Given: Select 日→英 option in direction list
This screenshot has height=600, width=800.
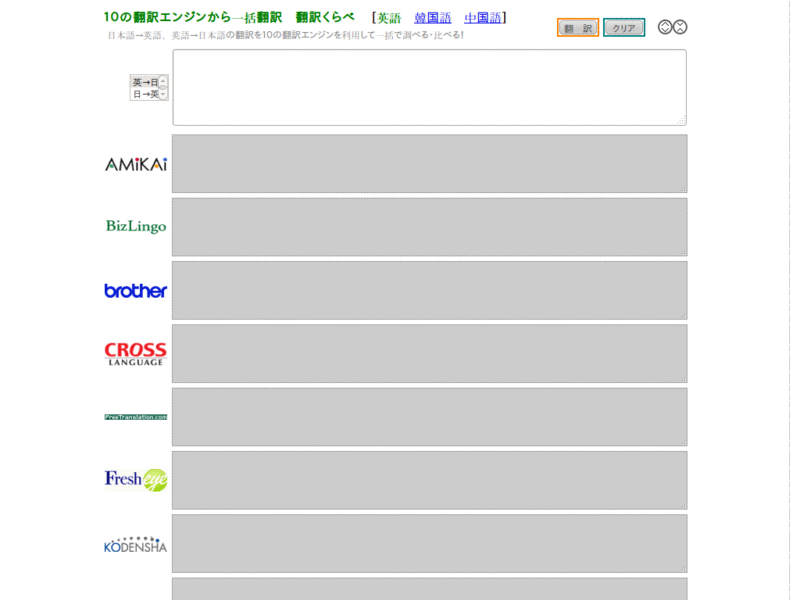Looking at the screenshot, I should coord(145,94).
